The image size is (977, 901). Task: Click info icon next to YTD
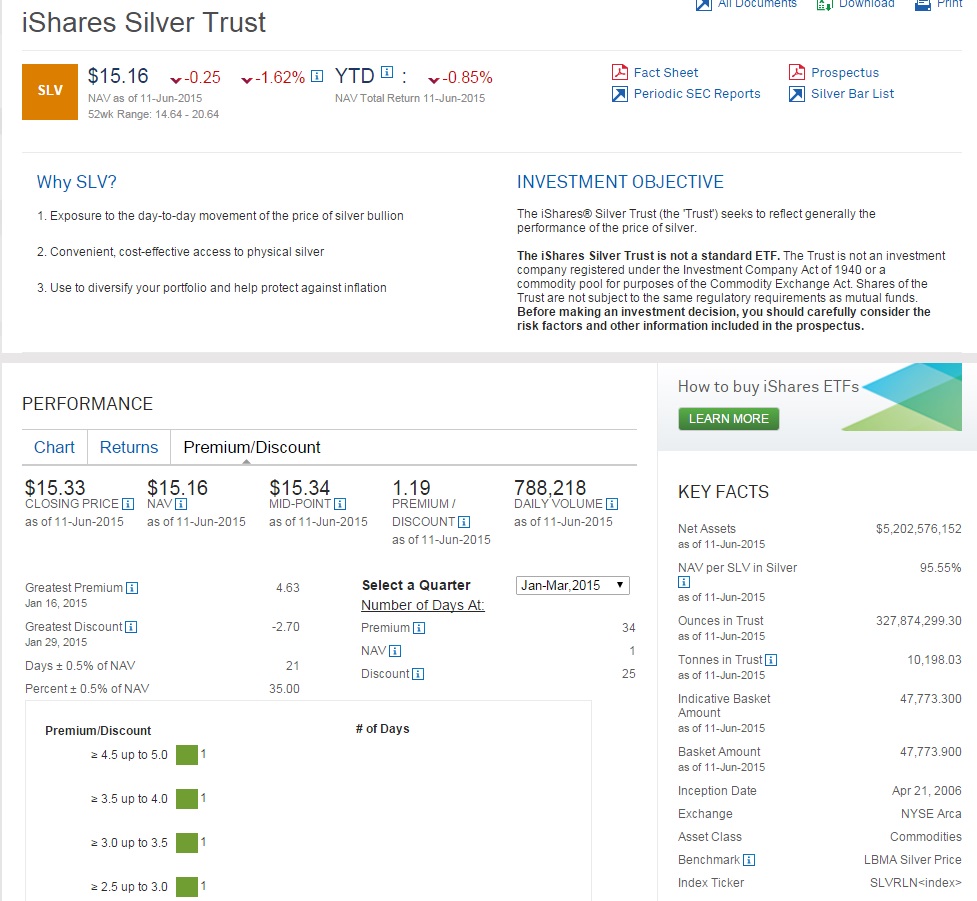pyautogui.click(x=388, y=73)
